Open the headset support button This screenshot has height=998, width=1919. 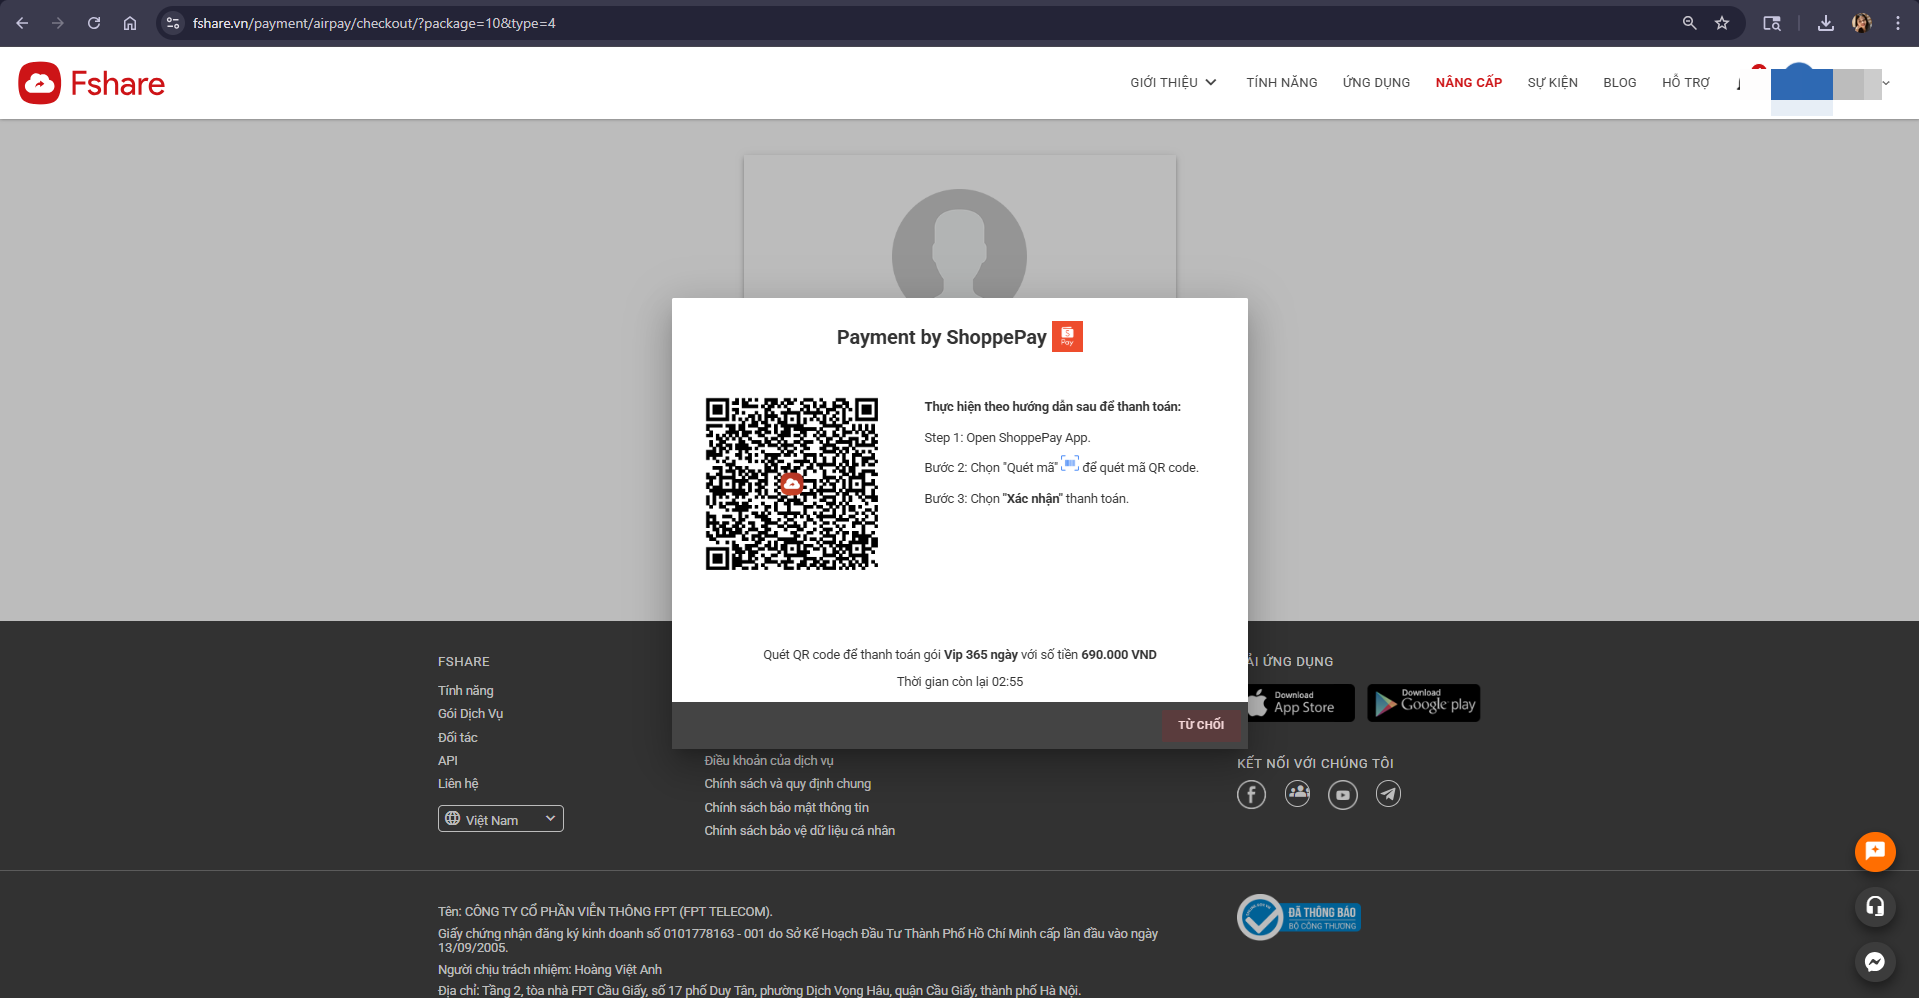click(x=1875, y=907)
